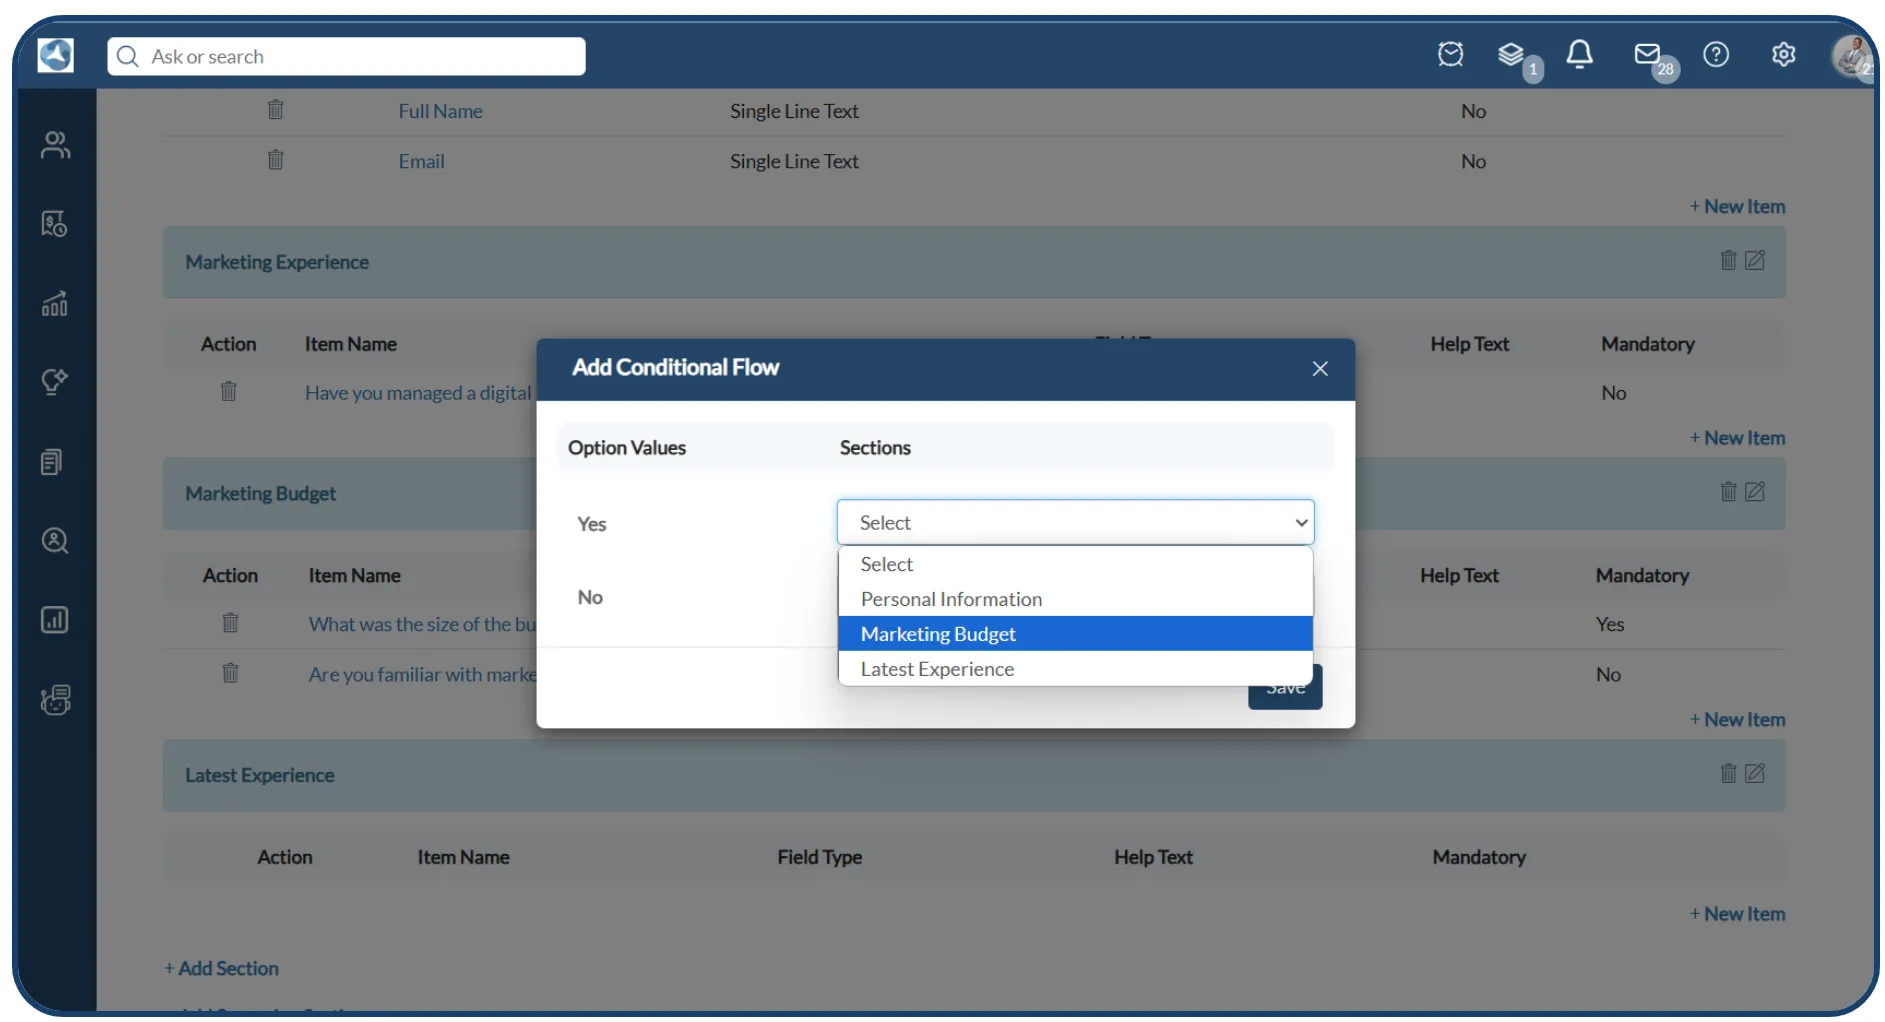
Task: Open the user profile avatar
Action: tap(1851, 55)
